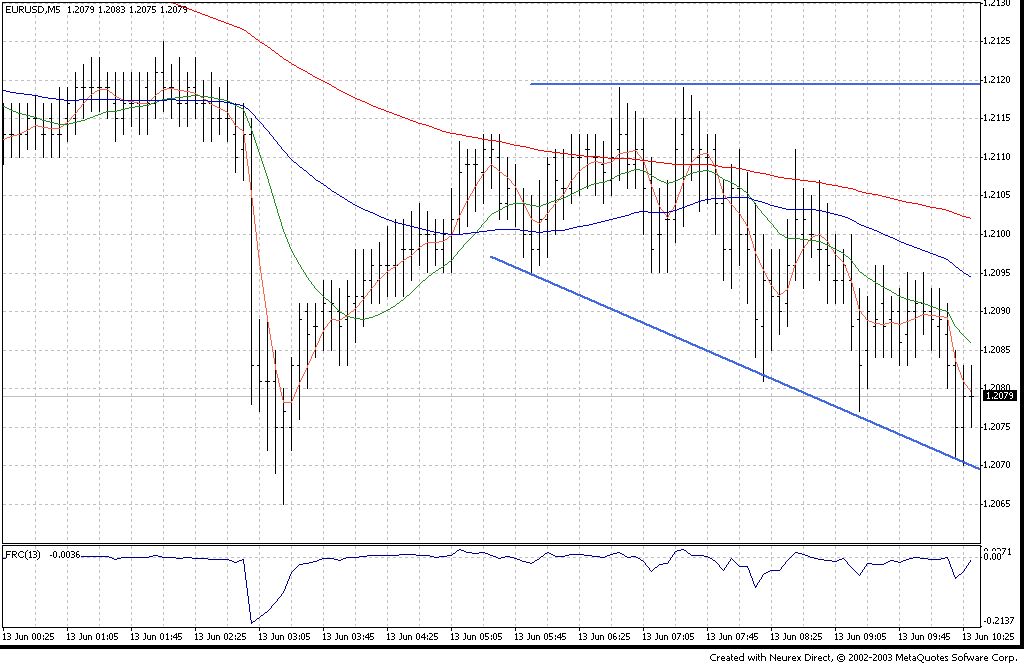Click the FRC(13) indicator label

coord(23,555)
